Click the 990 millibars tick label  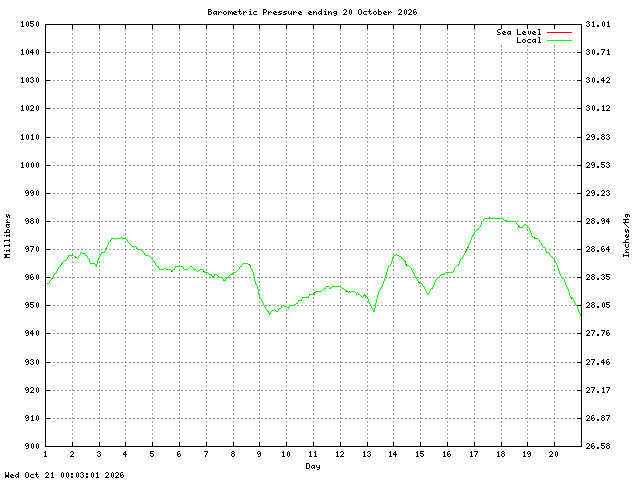(x=32, y=193)
